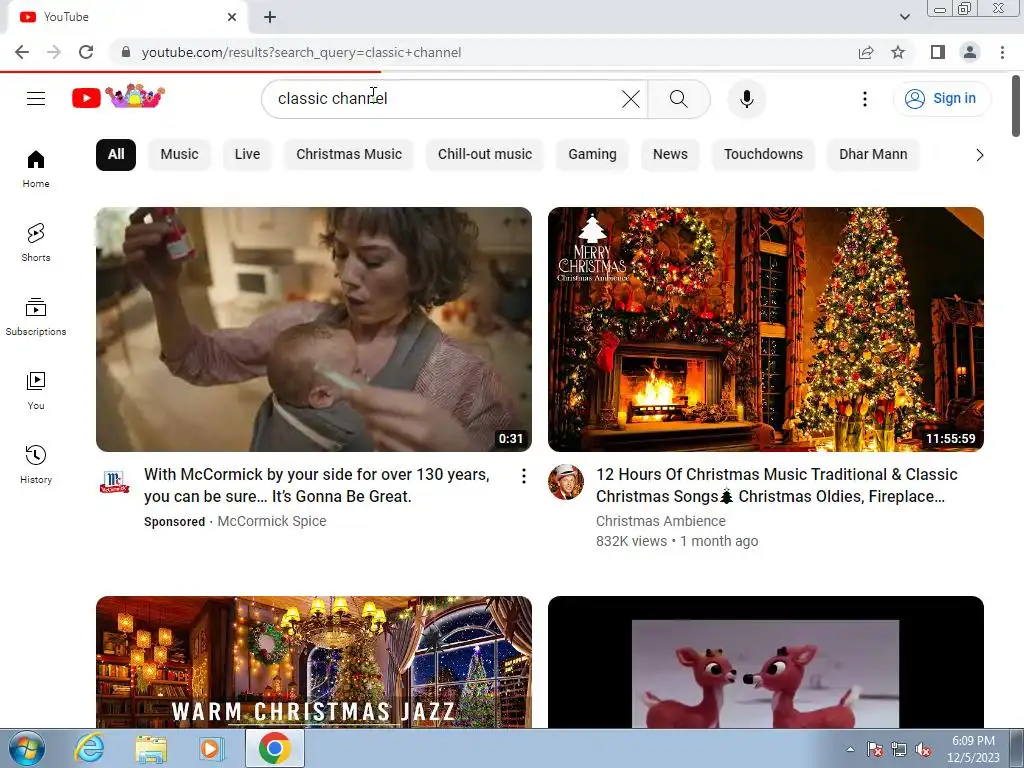Select the Gaming filter chip
1024x768 pixels.
coord(592,155)
